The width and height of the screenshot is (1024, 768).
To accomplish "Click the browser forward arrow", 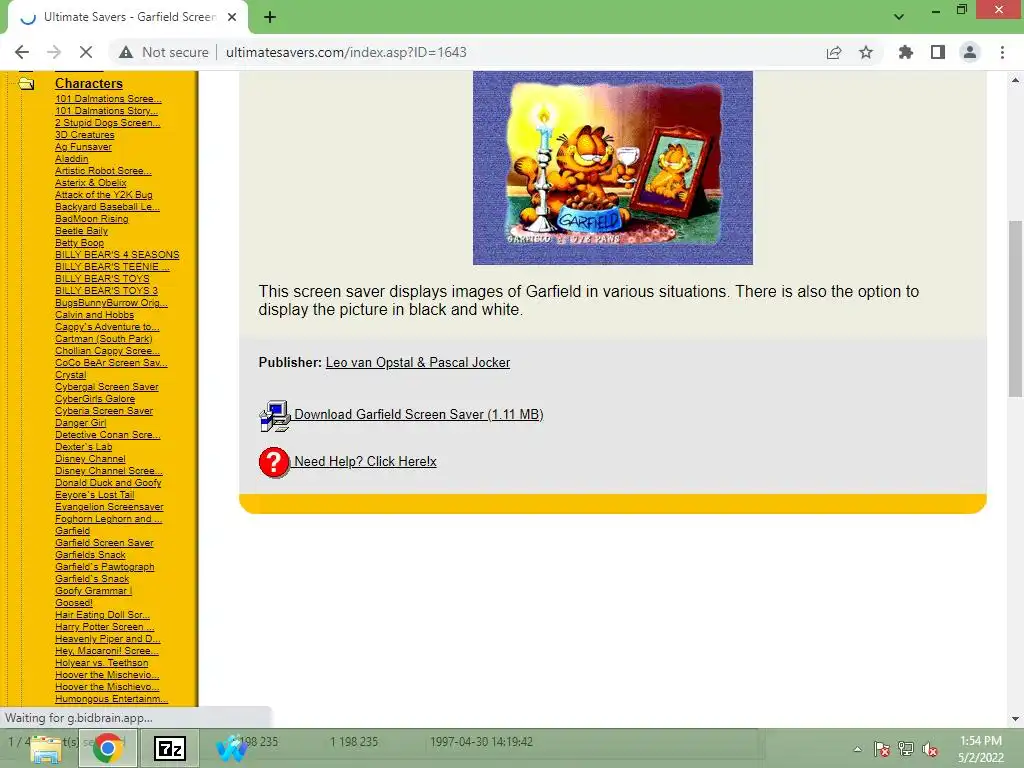I will [54, 52].
